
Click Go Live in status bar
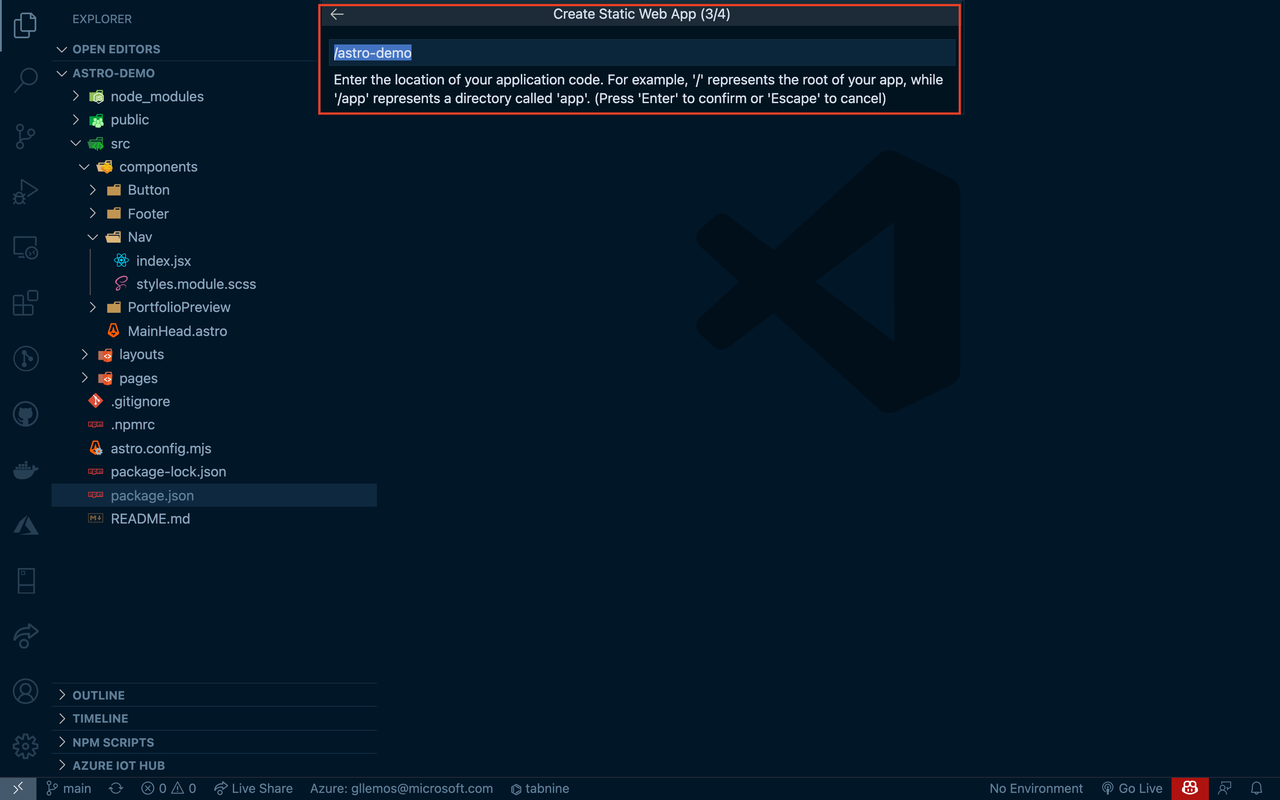(1132, 788)
